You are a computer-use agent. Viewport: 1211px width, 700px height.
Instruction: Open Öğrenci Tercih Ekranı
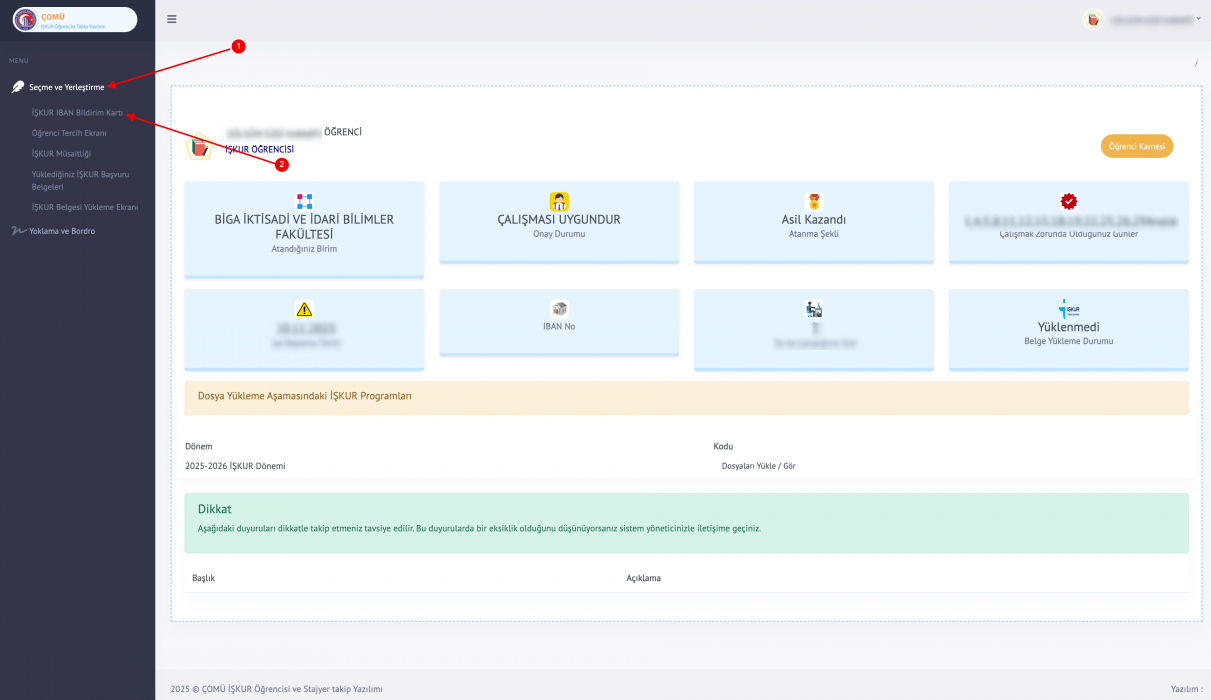click(x=69, y=133)
